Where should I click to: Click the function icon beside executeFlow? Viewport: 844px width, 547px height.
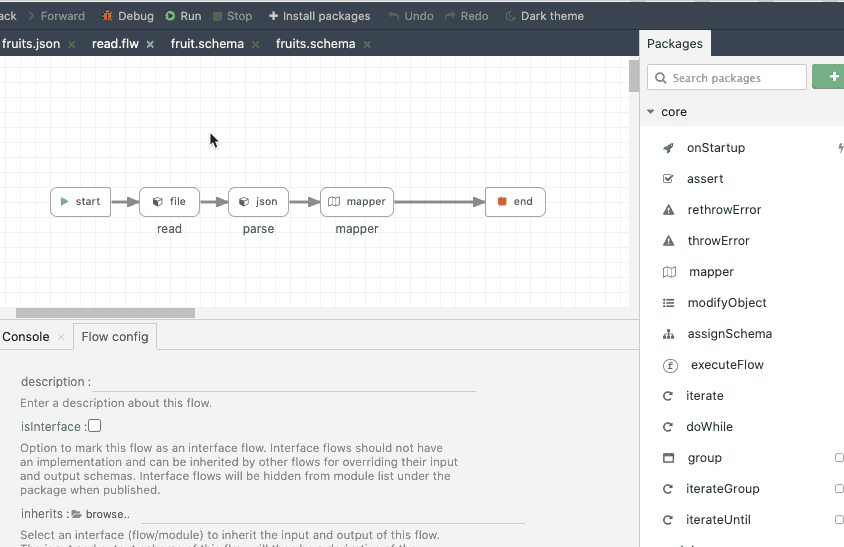point(670,366)
